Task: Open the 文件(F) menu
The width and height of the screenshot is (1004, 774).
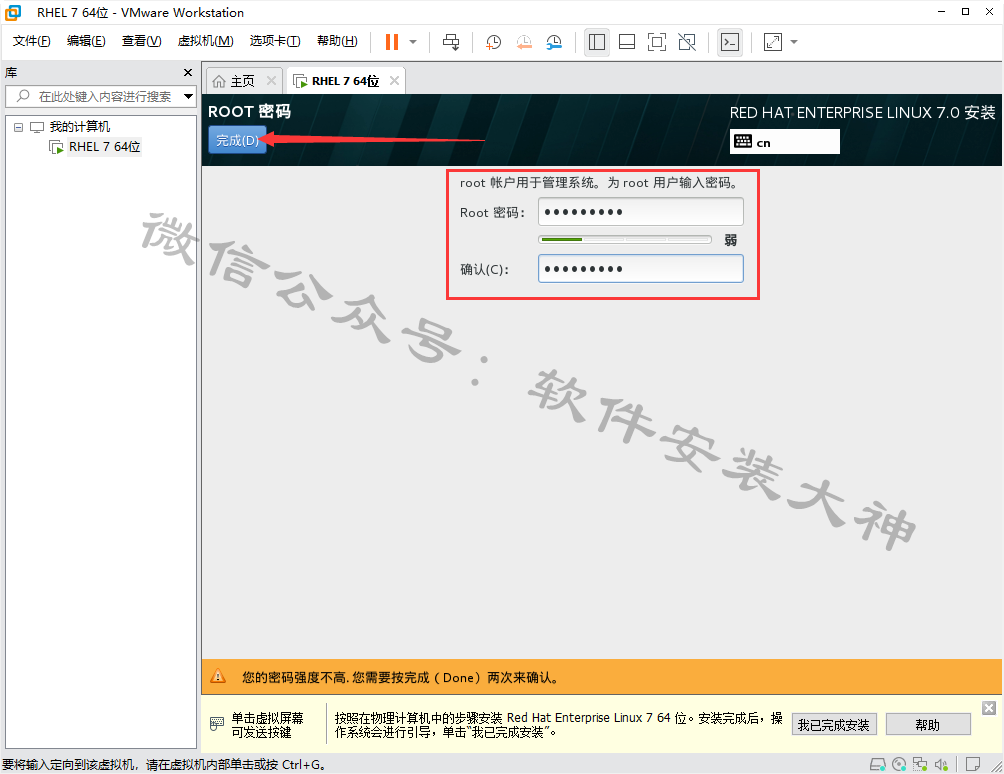Action: (31, 41)
